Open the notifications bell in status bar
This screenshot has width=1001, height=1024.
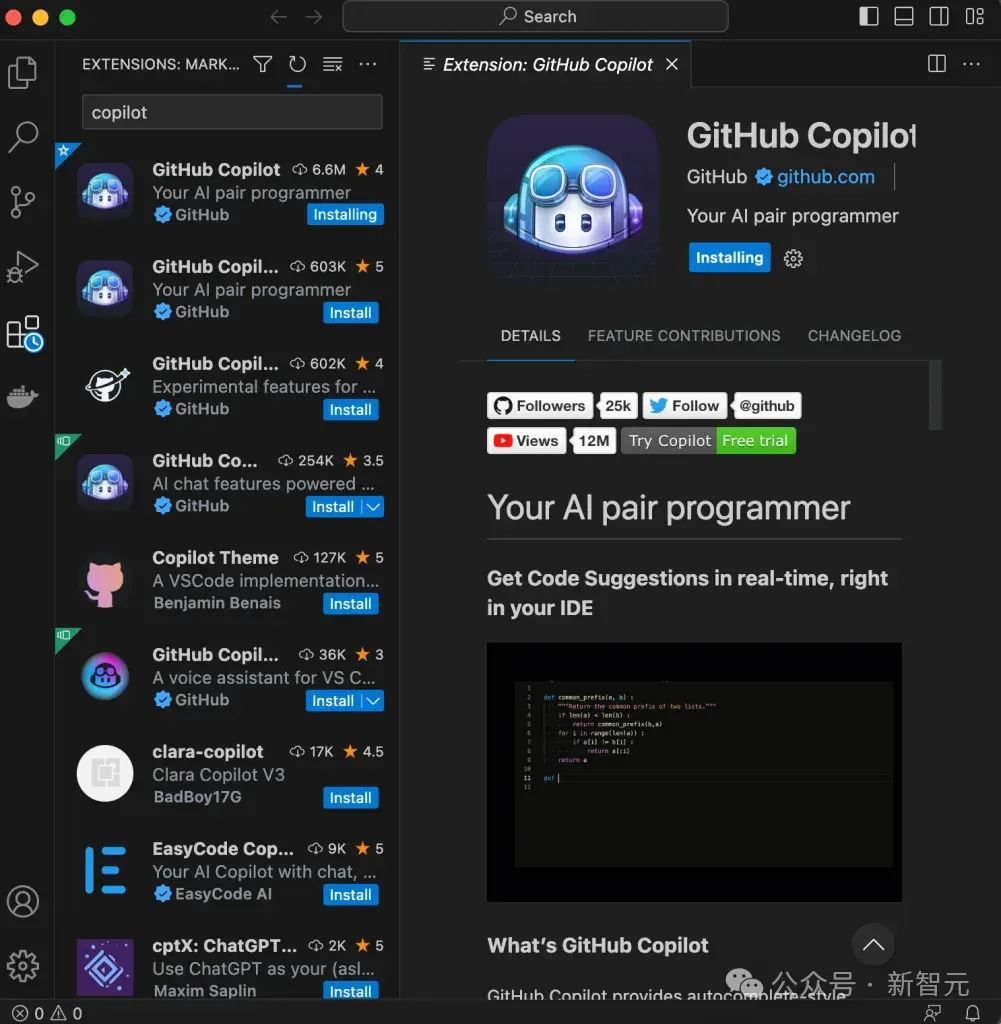pos(972,1013)
